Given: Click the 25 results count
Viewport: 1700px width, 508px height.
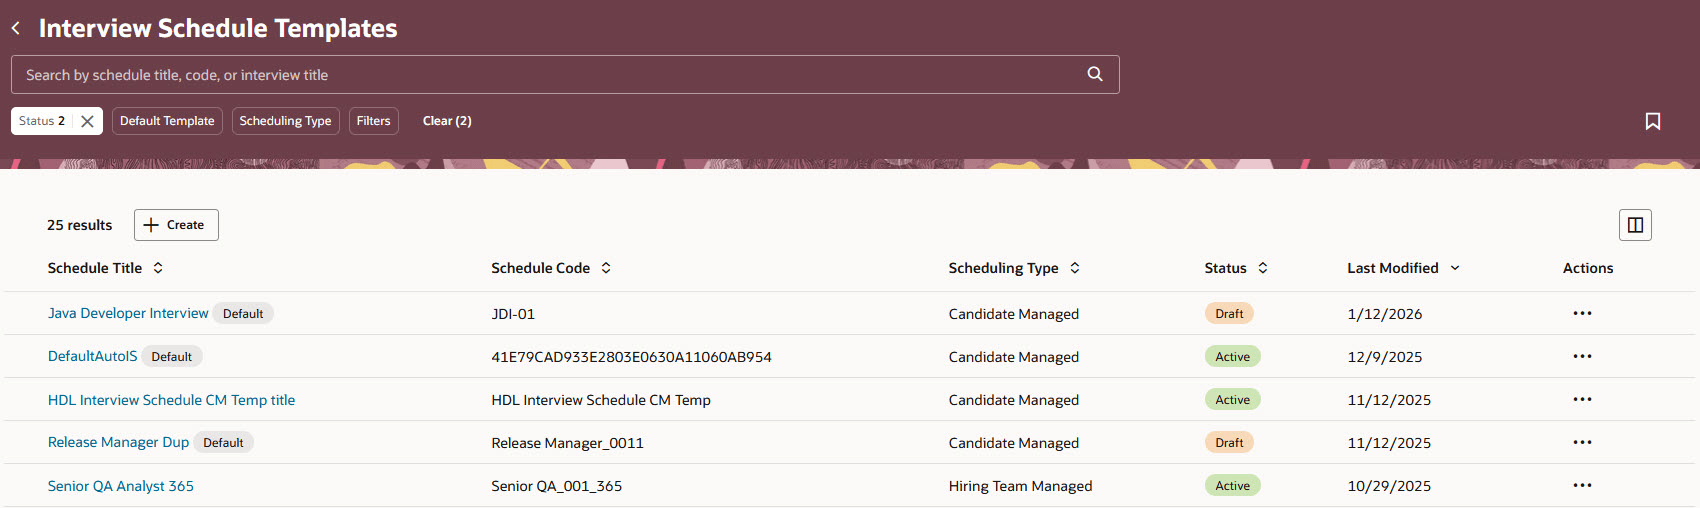Looking at the screenshot, I should coord(79,225).
